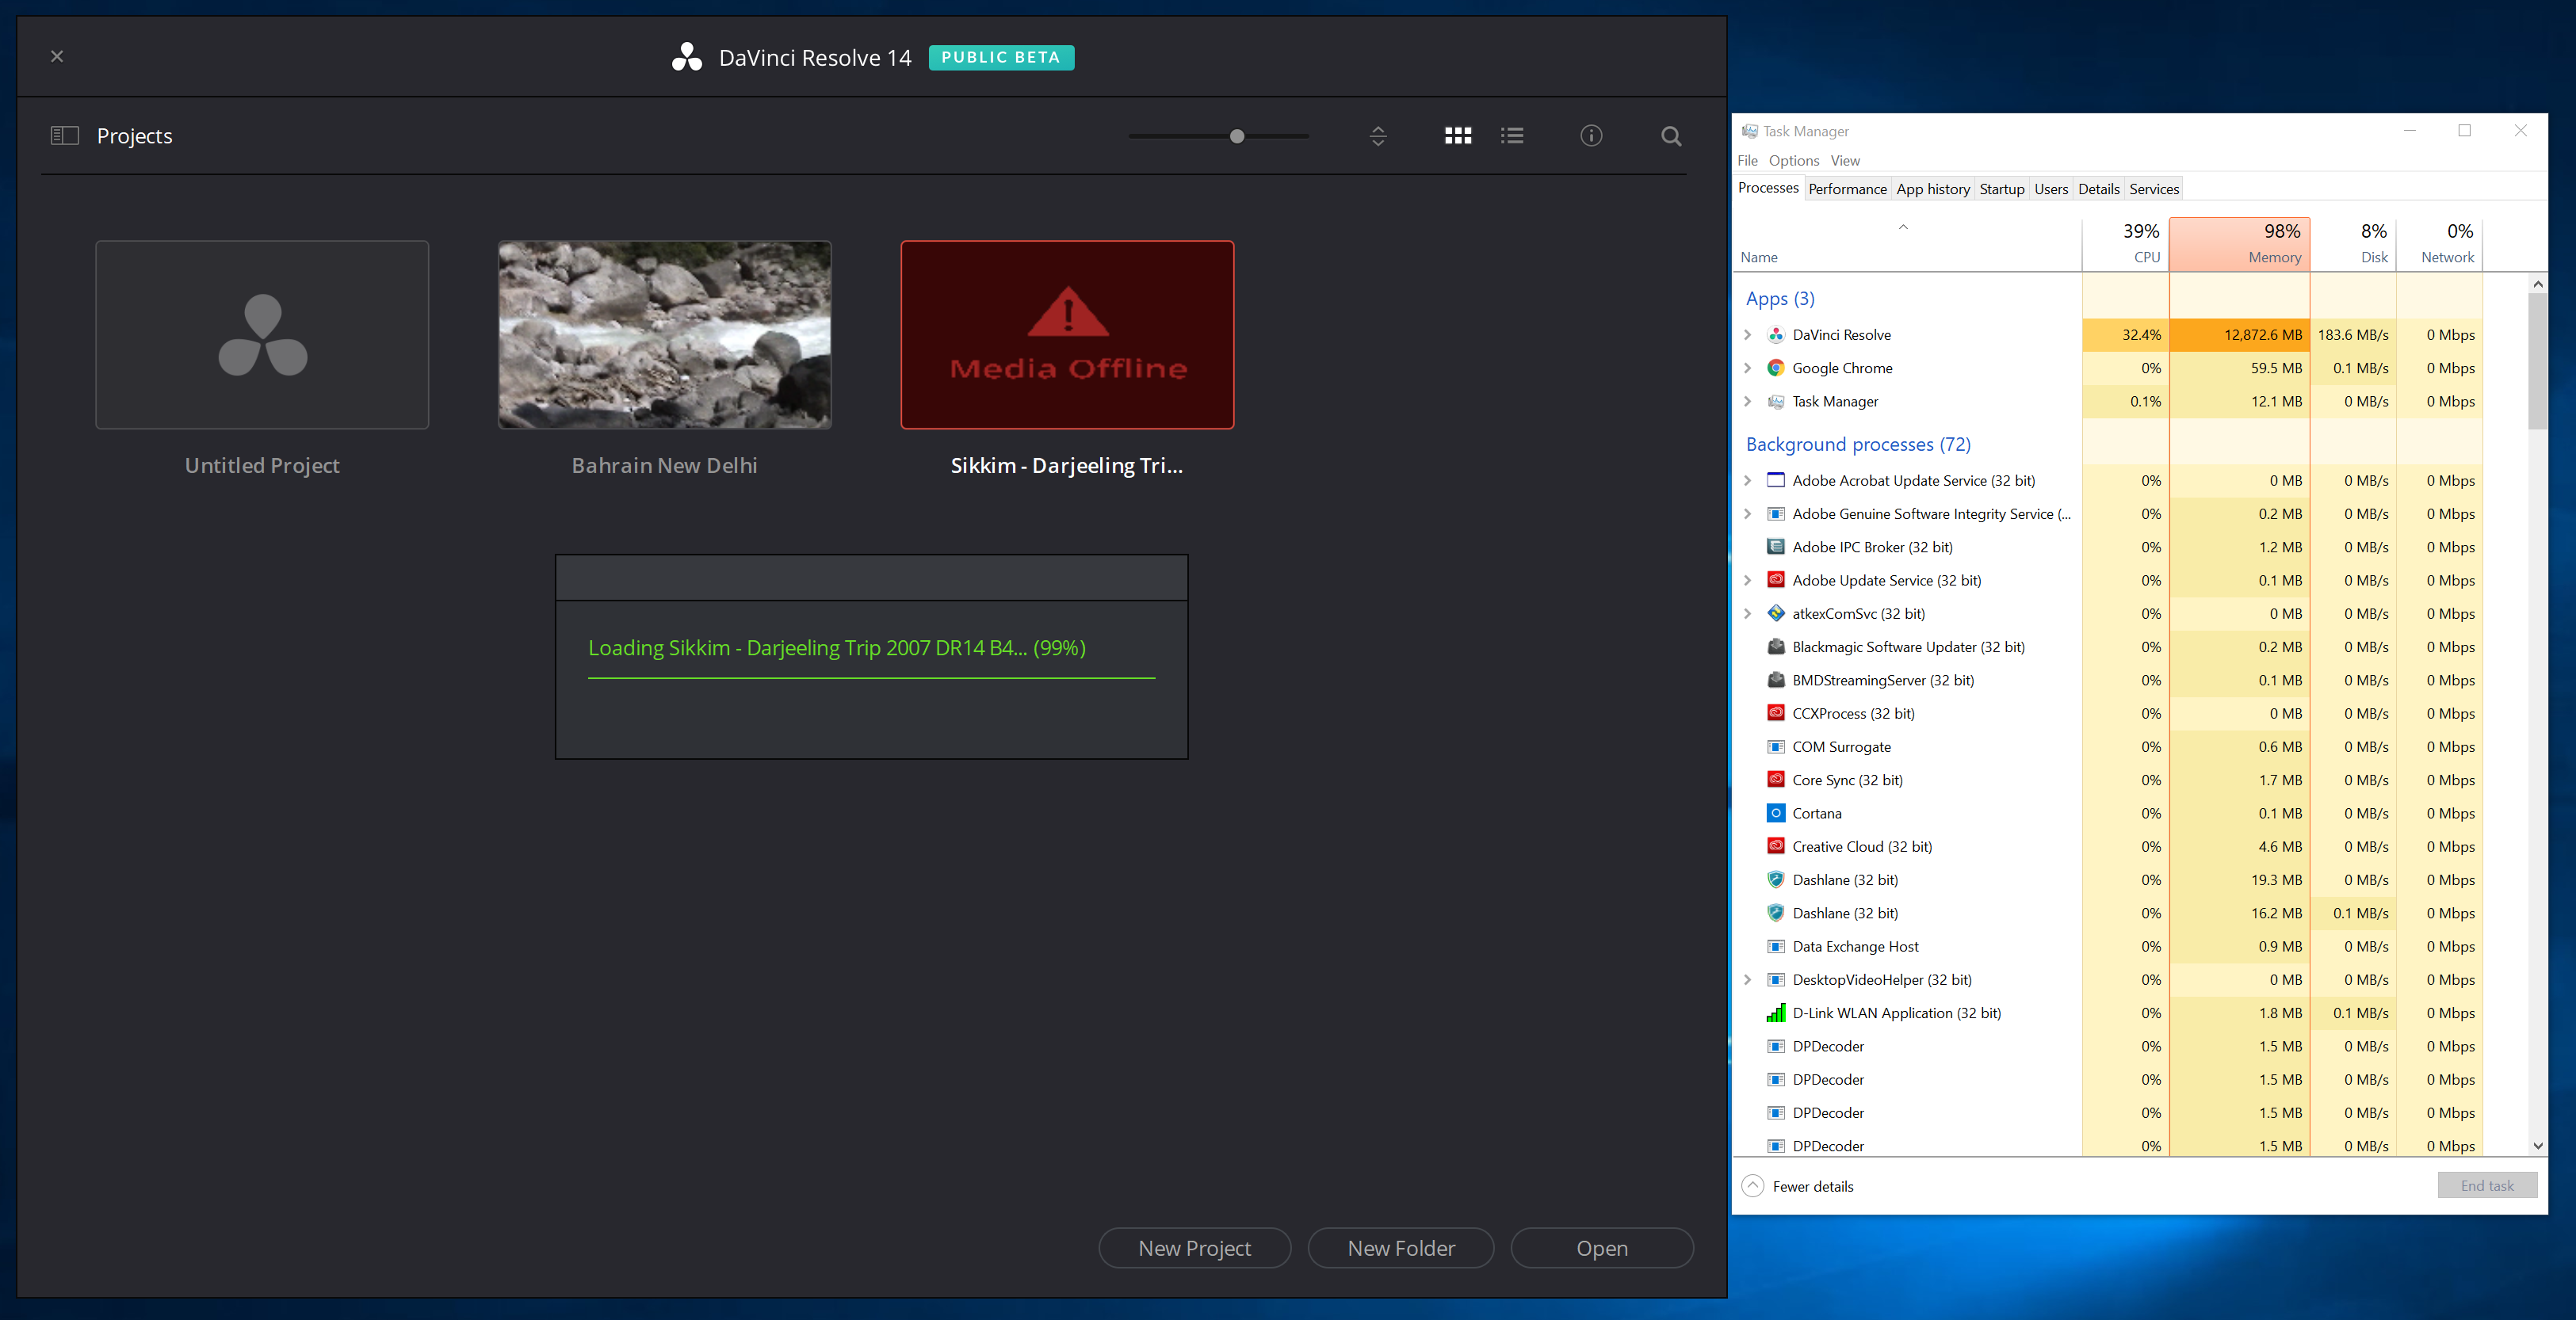
Task: Click the D-Link WLAN Application icon
Action: [1775, 1013]
